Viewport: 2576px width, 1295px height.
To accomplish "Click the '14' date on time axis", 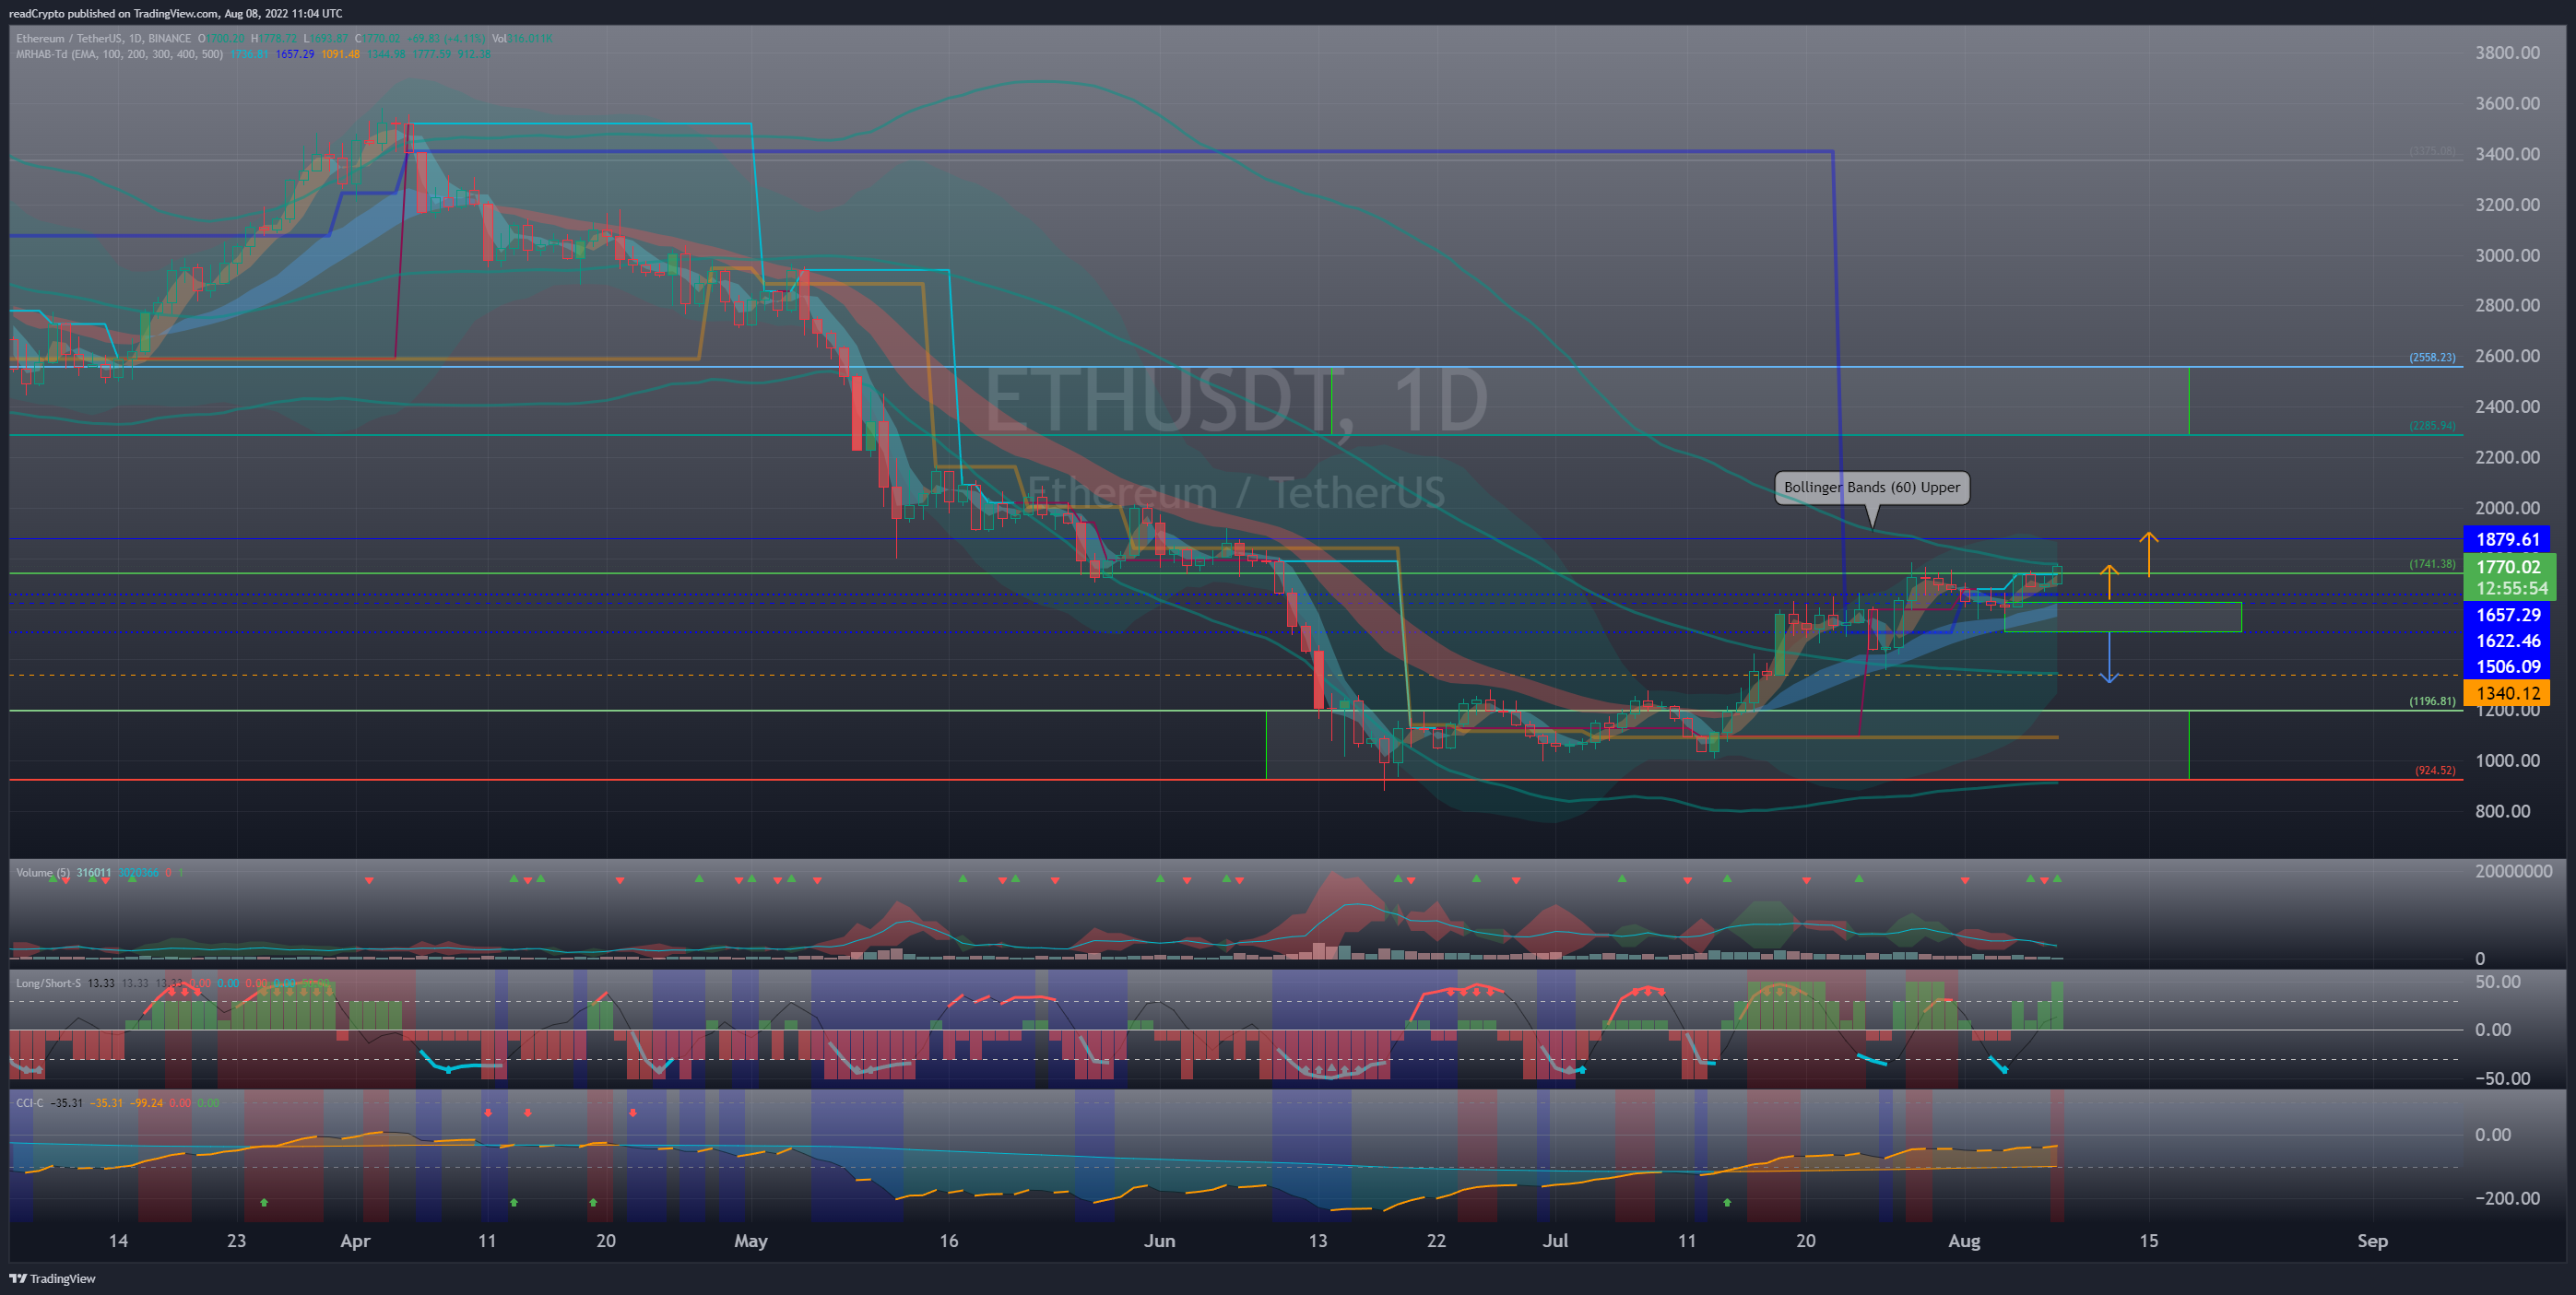I will [118, 1241].
